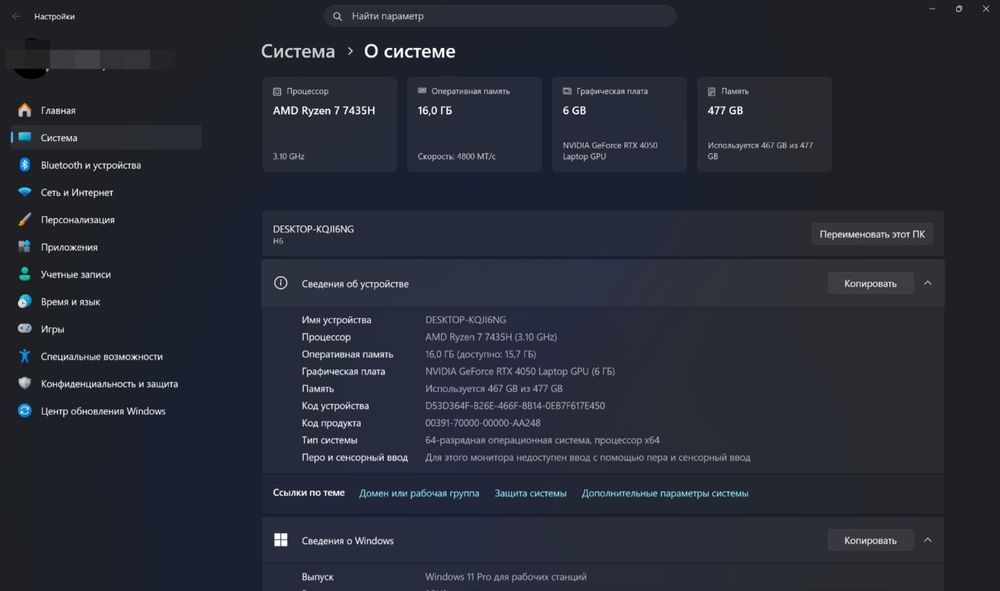1000x591 pixels.
Task: Click the search magnifier icon
Action: (337, 16)
